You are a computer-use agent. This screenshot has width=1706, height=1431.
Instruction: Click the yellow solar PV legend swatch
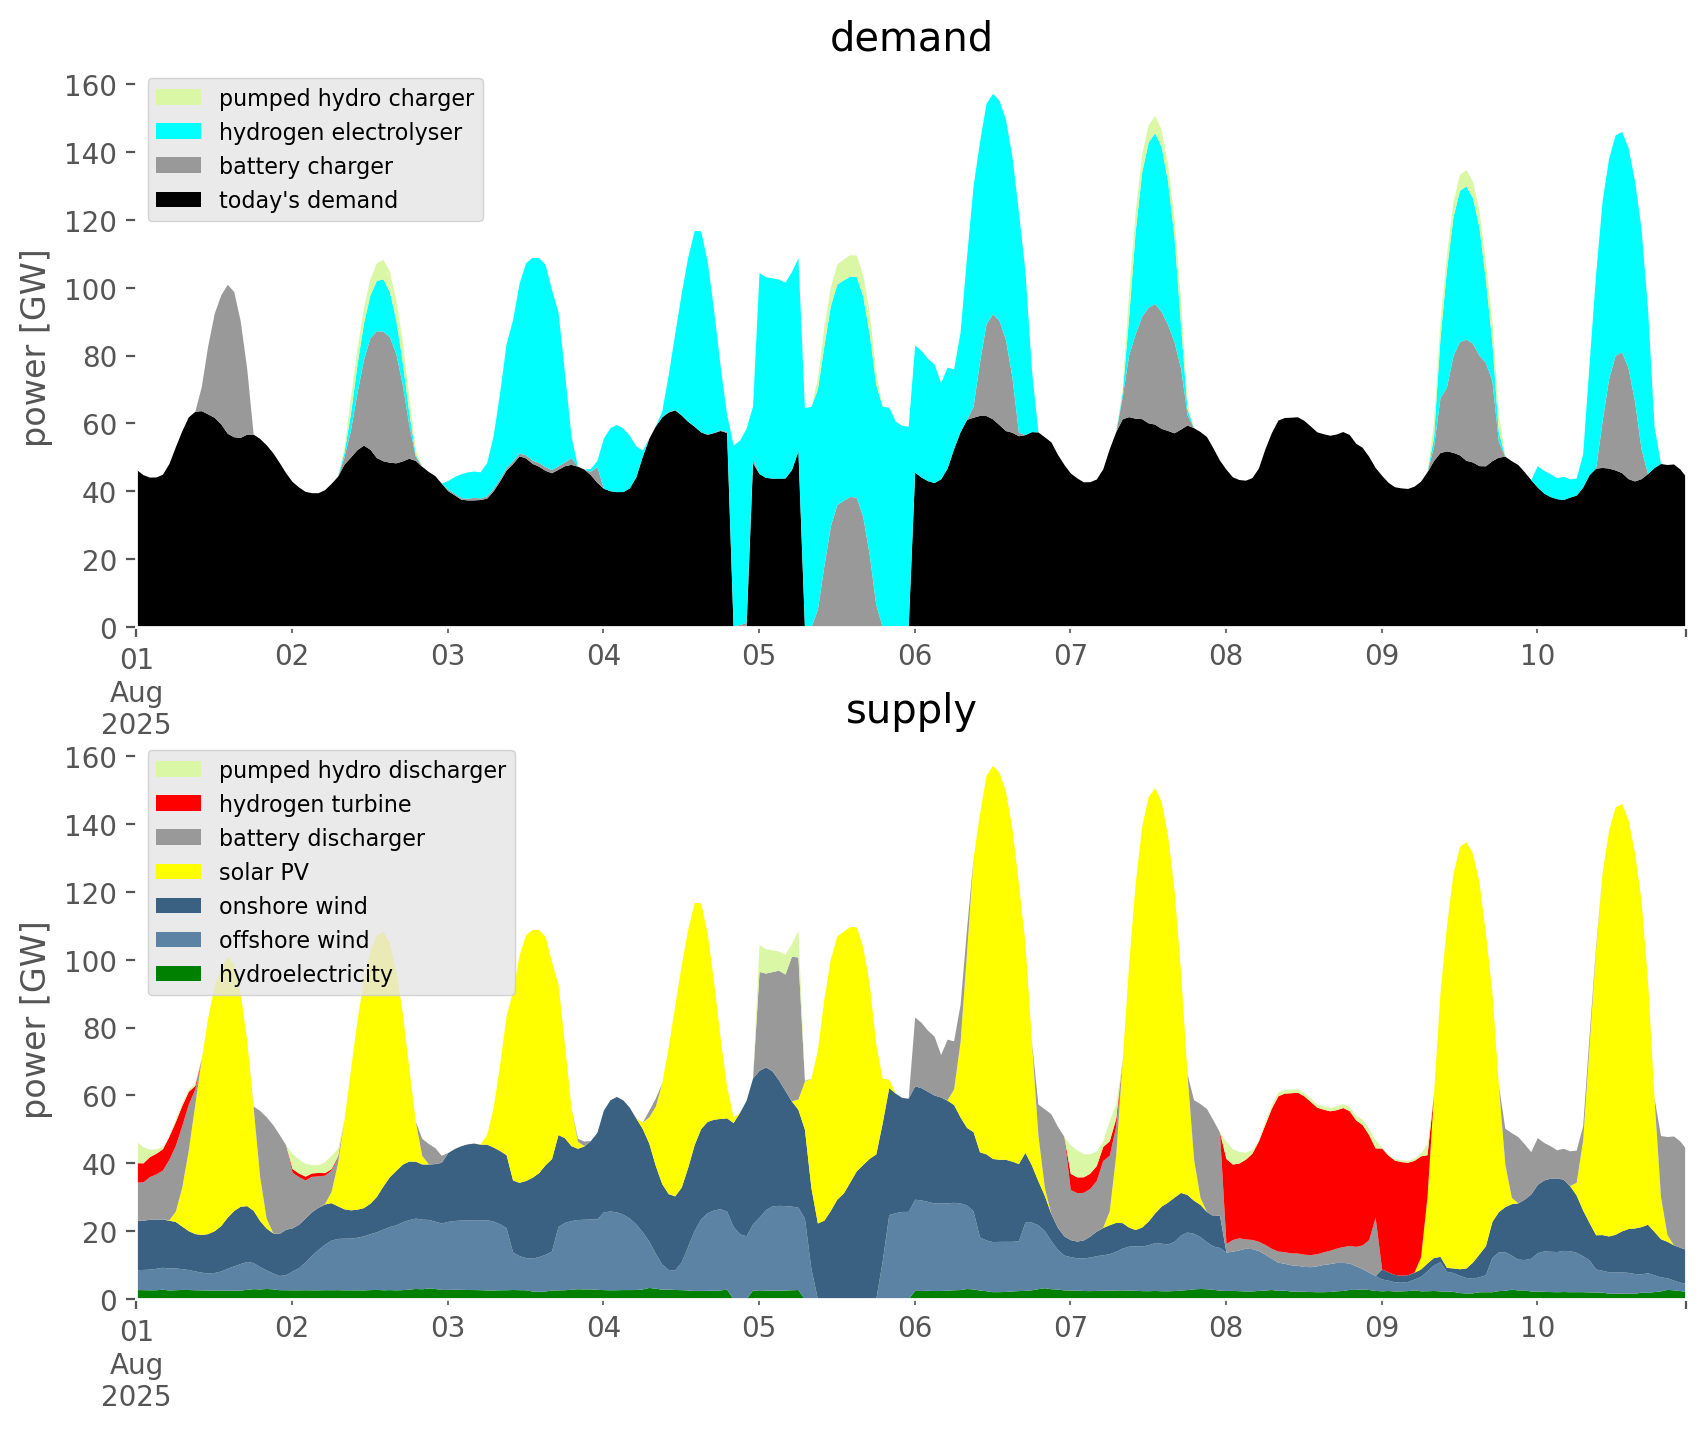pyautogui.click(x=179, y=872)
